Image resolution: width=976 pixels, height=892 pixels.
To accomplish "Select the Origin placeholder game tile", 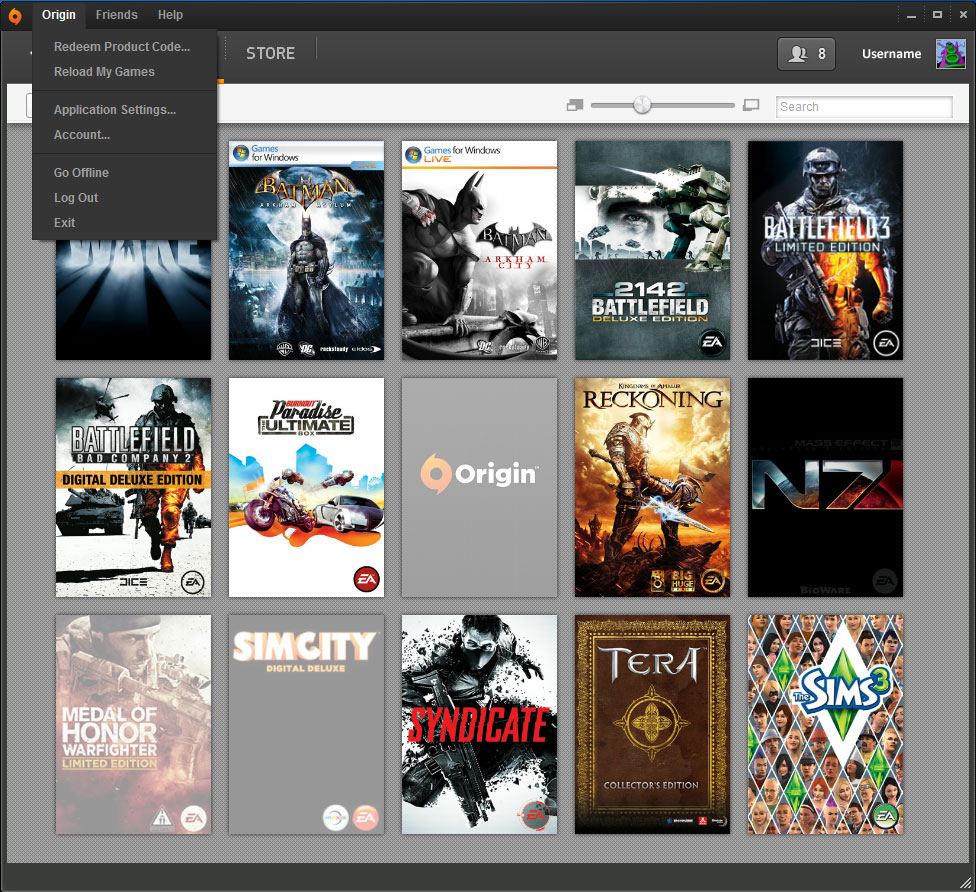I will click(x=479, y=487).
